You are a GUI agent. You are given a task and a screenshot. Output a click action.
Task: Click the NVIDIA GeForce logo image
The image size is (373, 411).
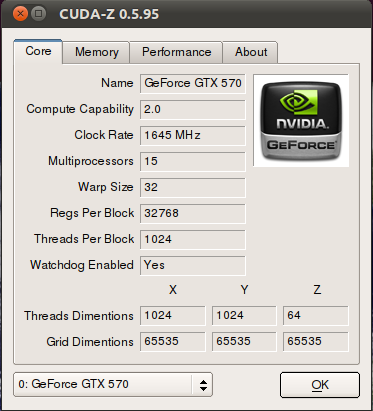click(x=301, y=120)
